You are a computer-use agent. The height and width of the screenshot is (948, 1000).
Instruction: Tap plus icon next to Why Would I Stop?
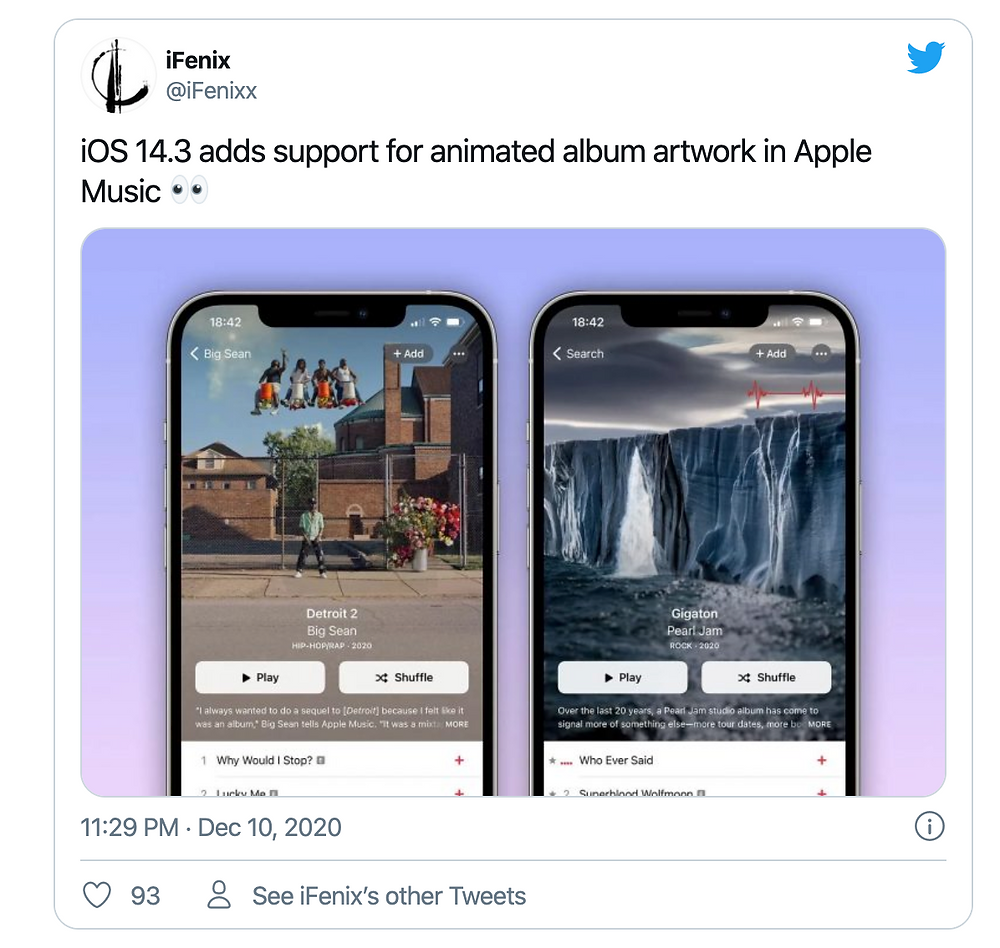(x=459, y=760)
